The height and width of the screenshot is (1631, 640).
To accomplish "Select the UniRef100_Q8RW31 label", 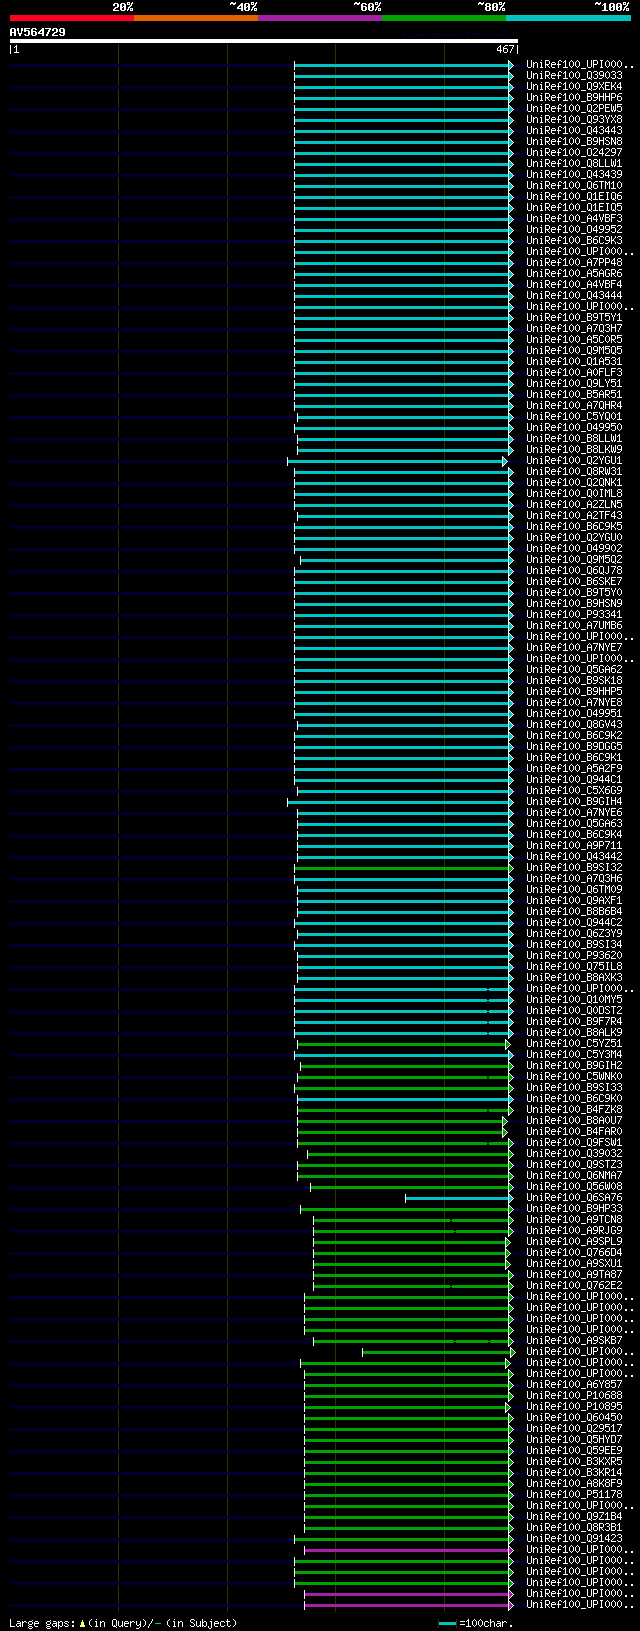I will 574,471.
